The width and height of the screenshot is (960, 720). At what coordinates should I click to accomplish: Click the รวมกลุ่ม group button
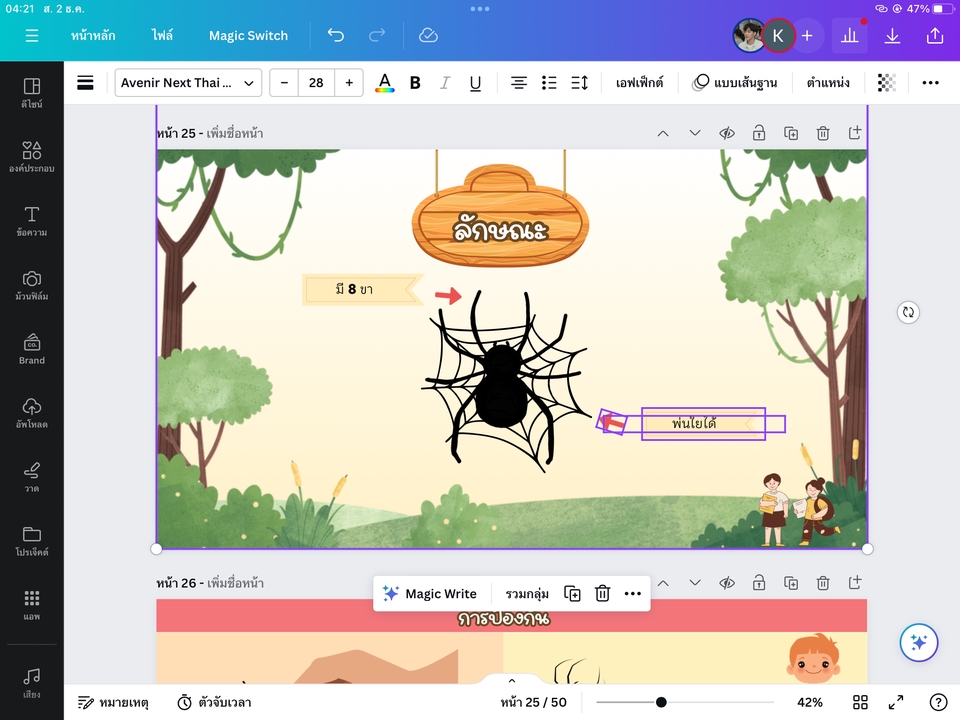[x=527, y=594]
